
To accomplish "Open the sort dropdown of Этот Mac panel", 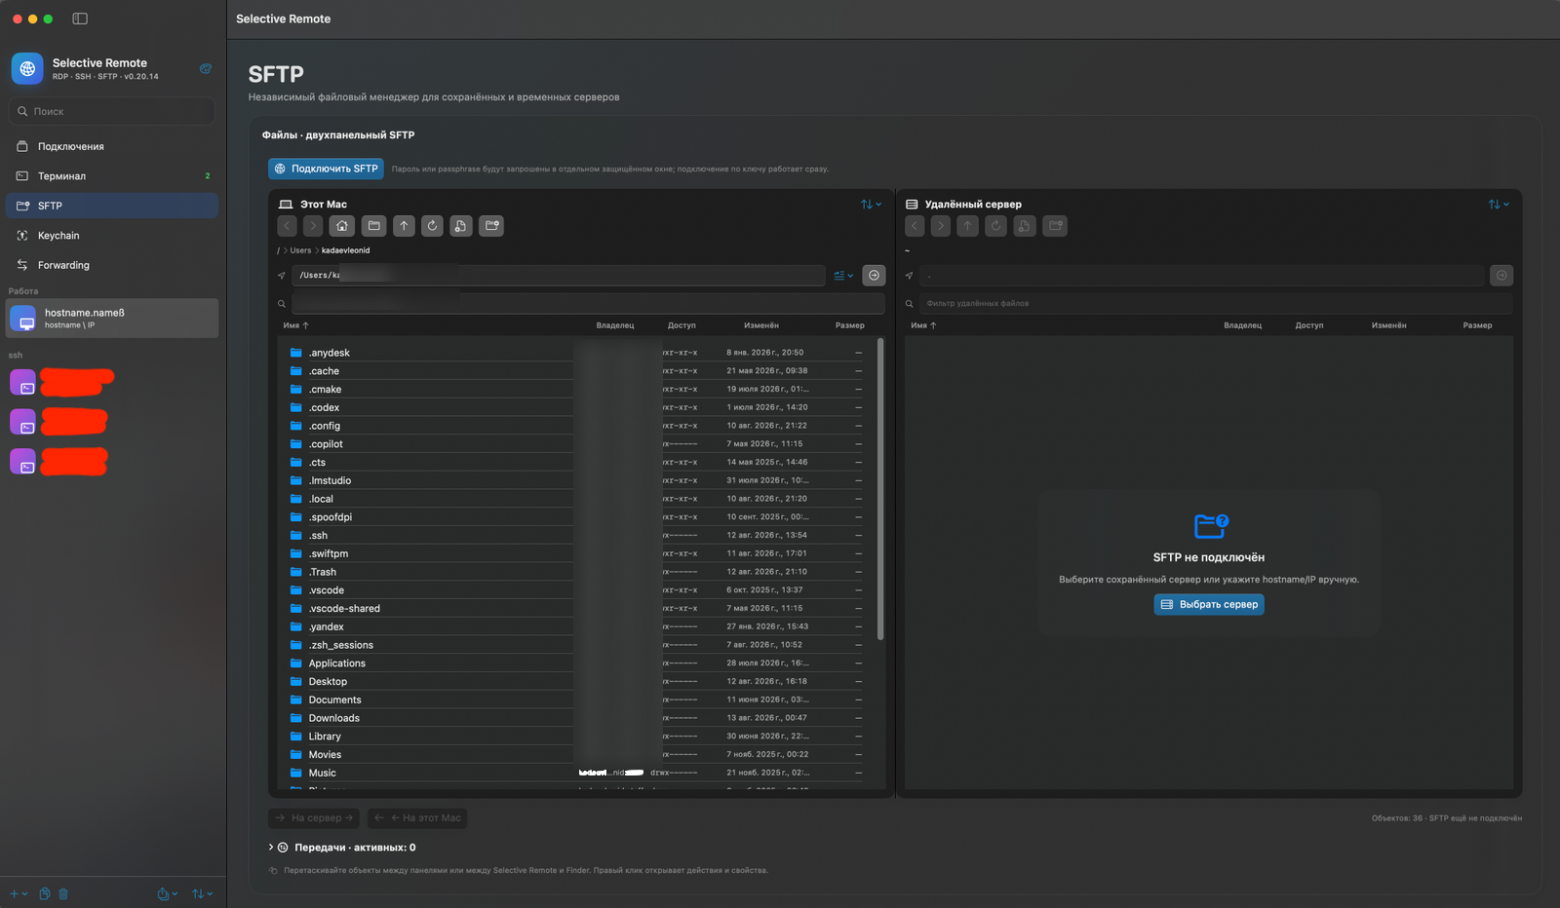I will (x=871, y=204).
